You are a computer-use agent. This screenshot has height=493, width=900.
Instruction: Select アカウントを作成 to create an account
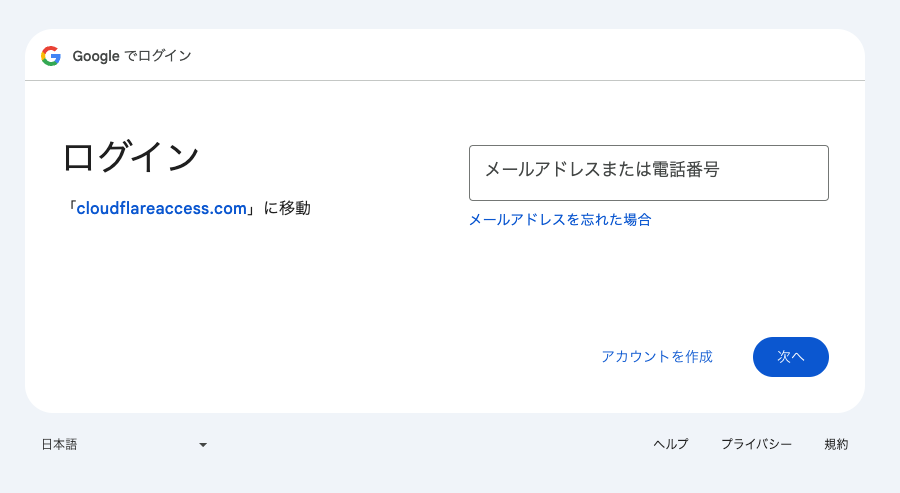pos(657,357)
